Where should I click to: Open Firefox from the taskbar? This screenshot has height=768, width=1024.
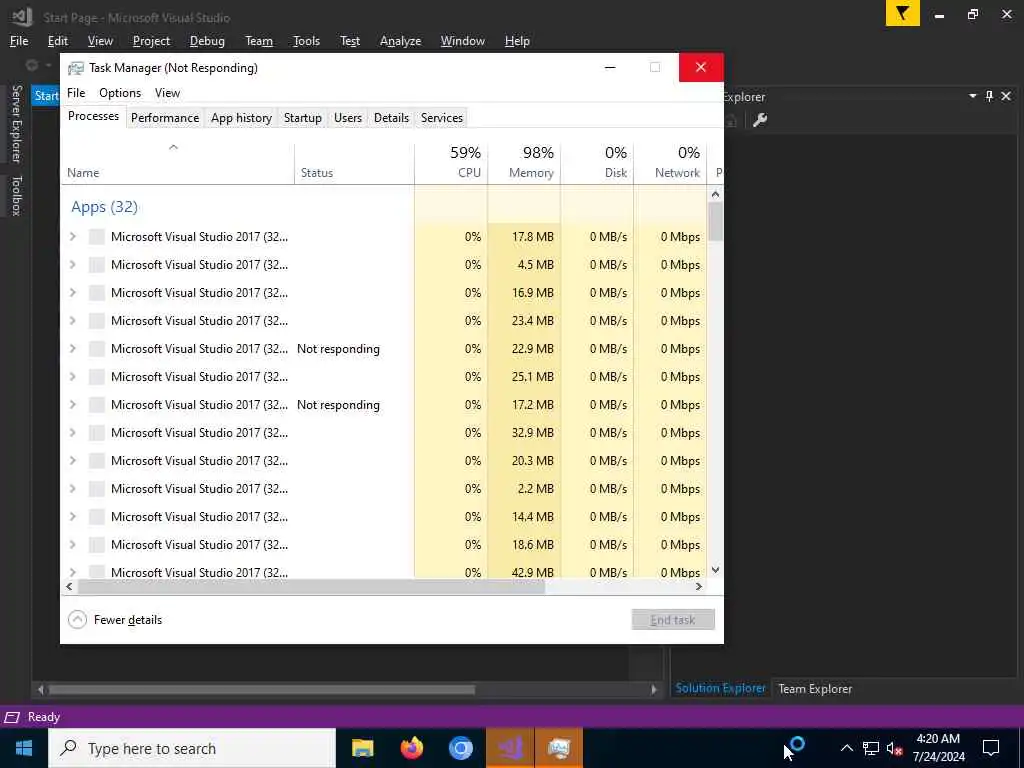click(x=411, y=748)
